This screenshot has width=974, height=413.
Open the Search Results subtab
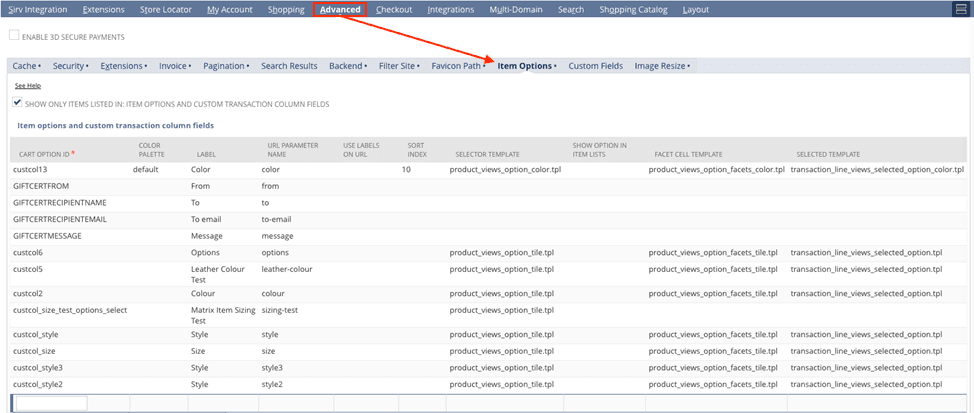pos(289,66)
